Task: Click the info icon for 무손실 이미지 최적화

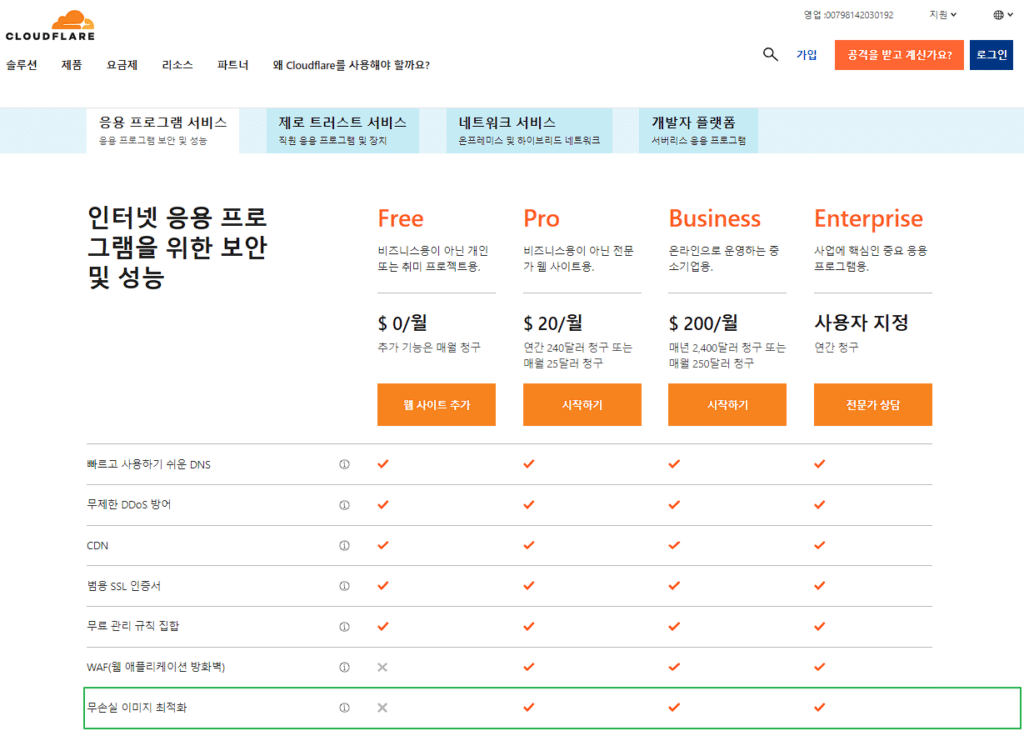Action: click(344, 707)
